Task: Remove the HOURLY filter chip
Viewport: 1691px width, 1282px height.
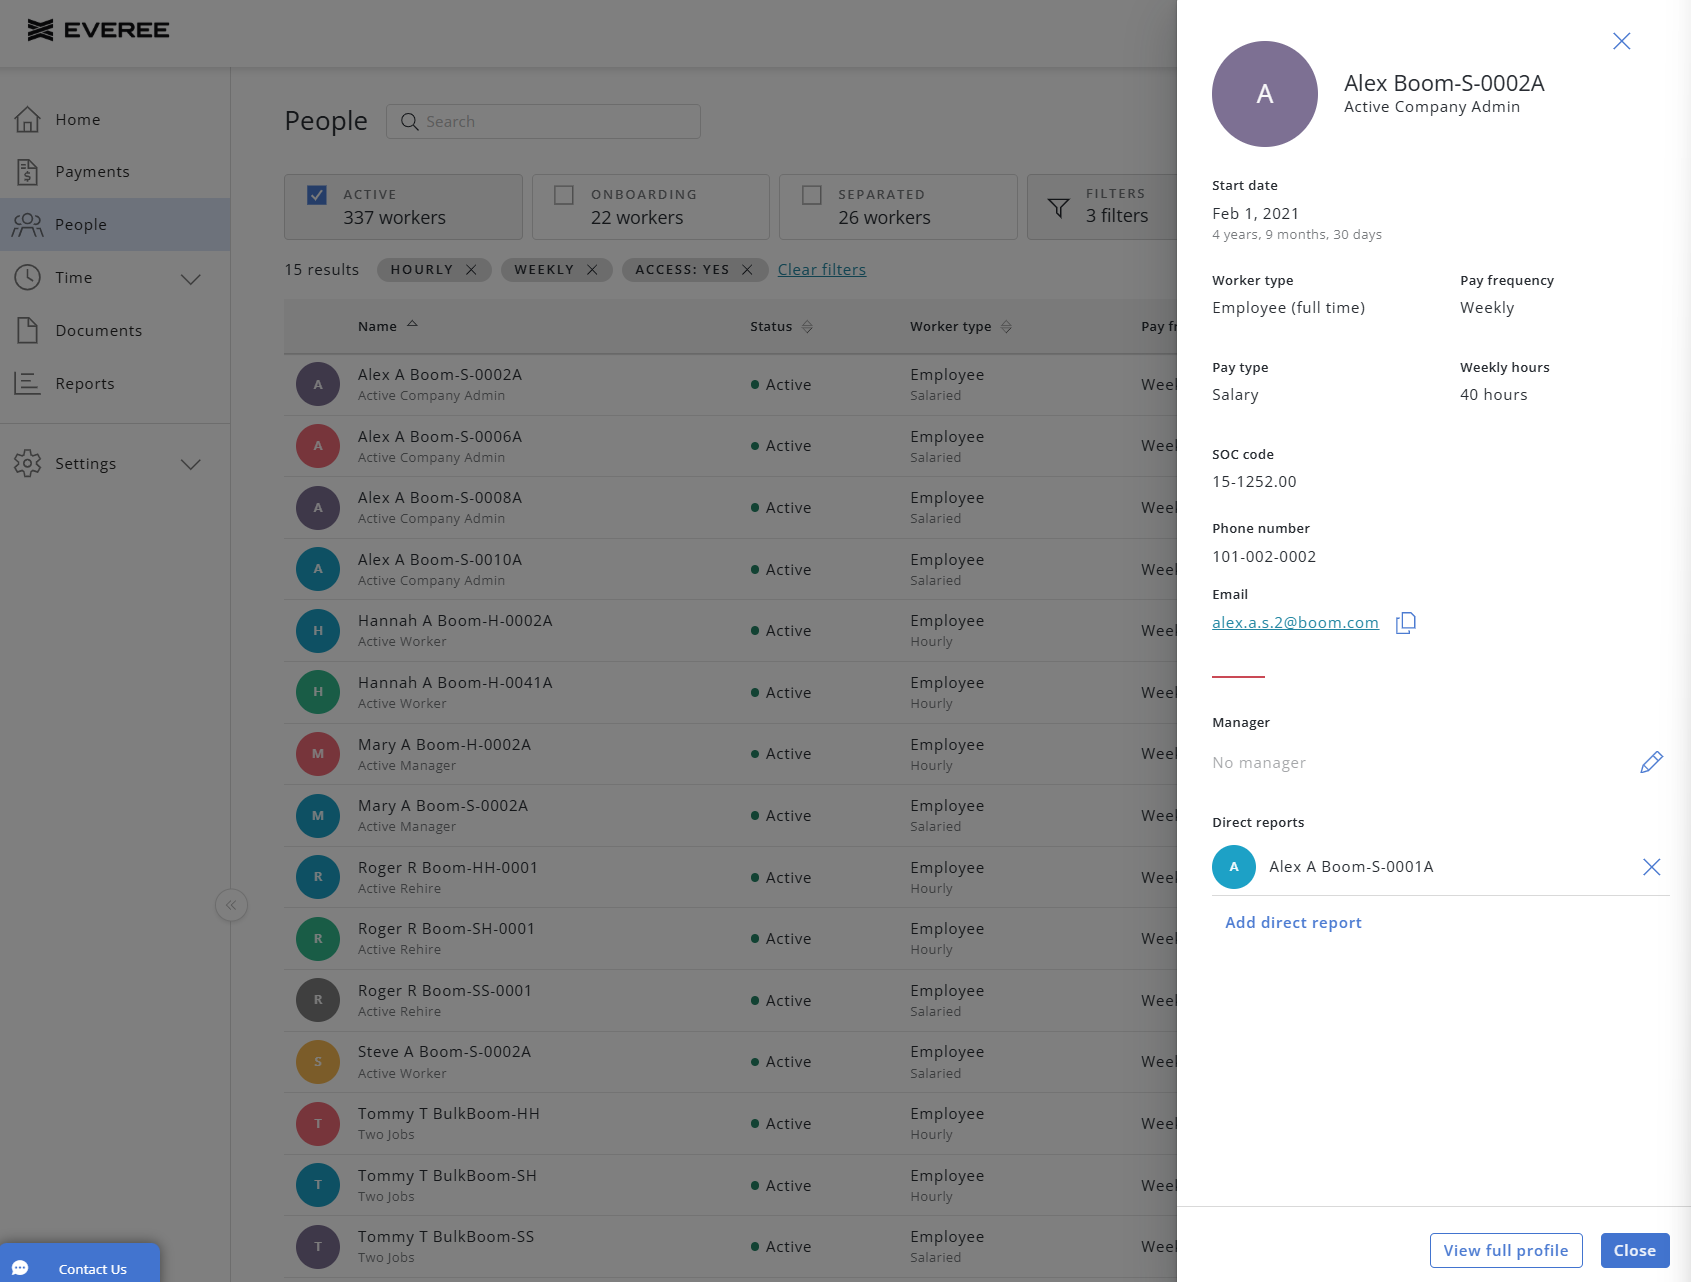Action: point(471,270)
